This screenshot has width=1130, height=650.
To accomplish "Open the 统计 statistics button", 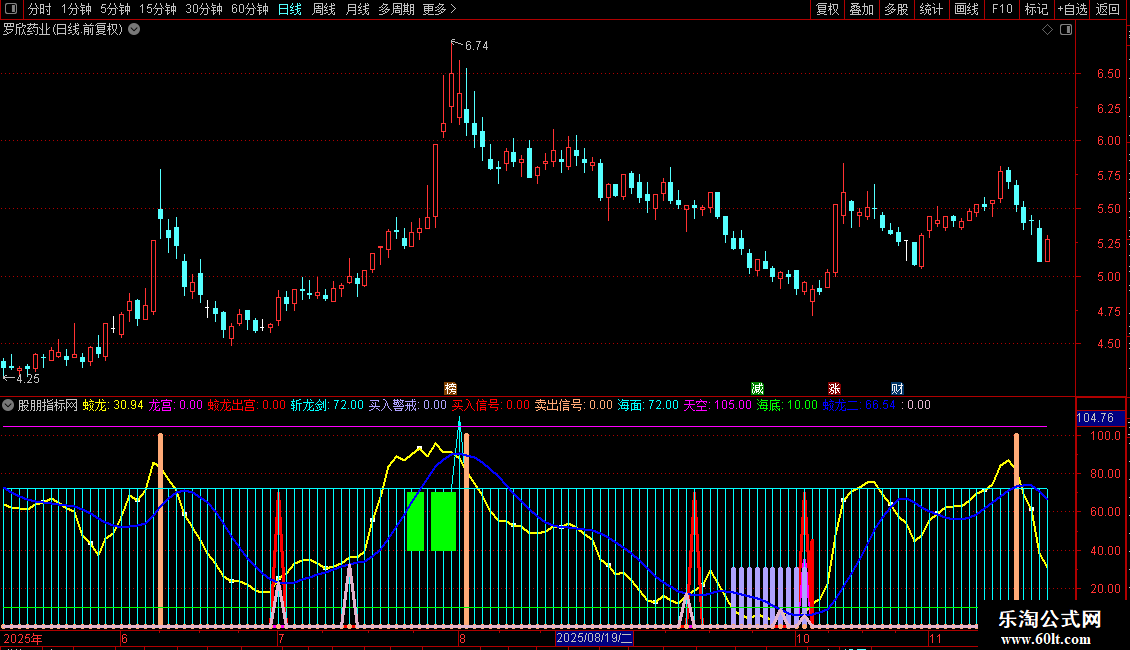I will (930, 9).
